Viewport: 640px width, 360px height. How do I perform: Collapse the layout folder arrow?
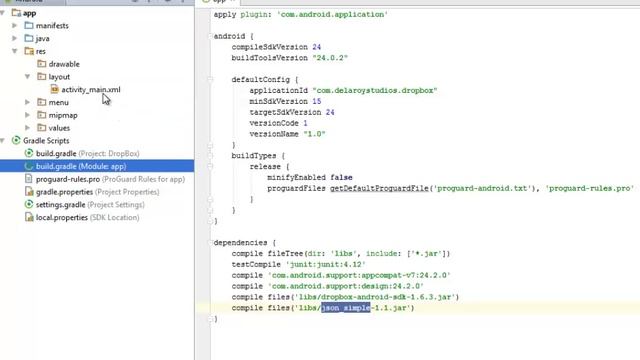click(x=27, y=76)
